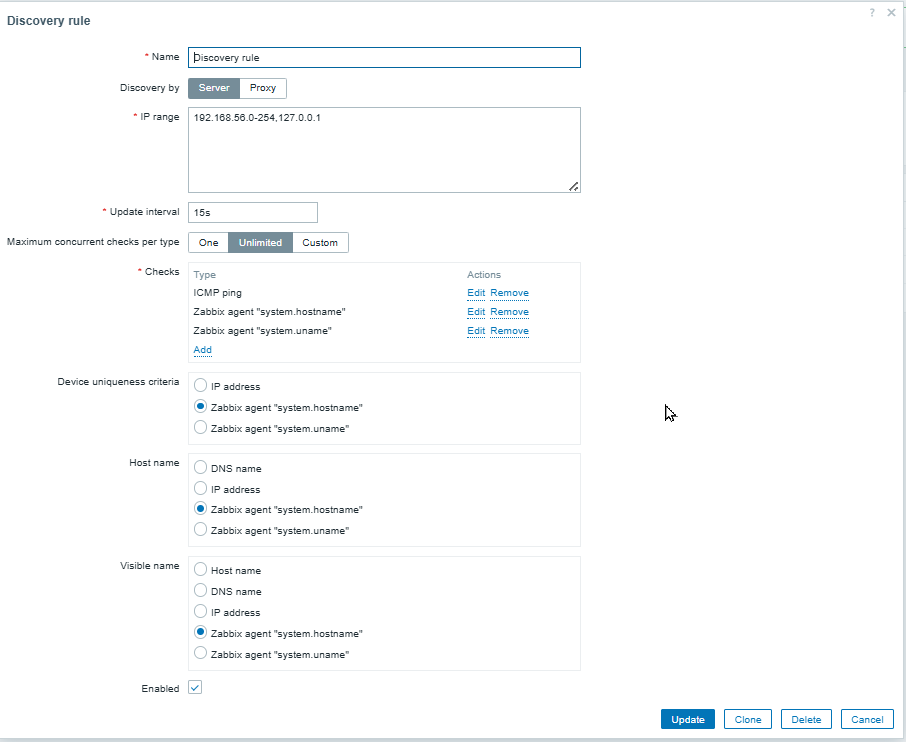The height and width of the screenshot is (742, 906).
Task: Edit the ICMP ping check
Action: (476, 293)
